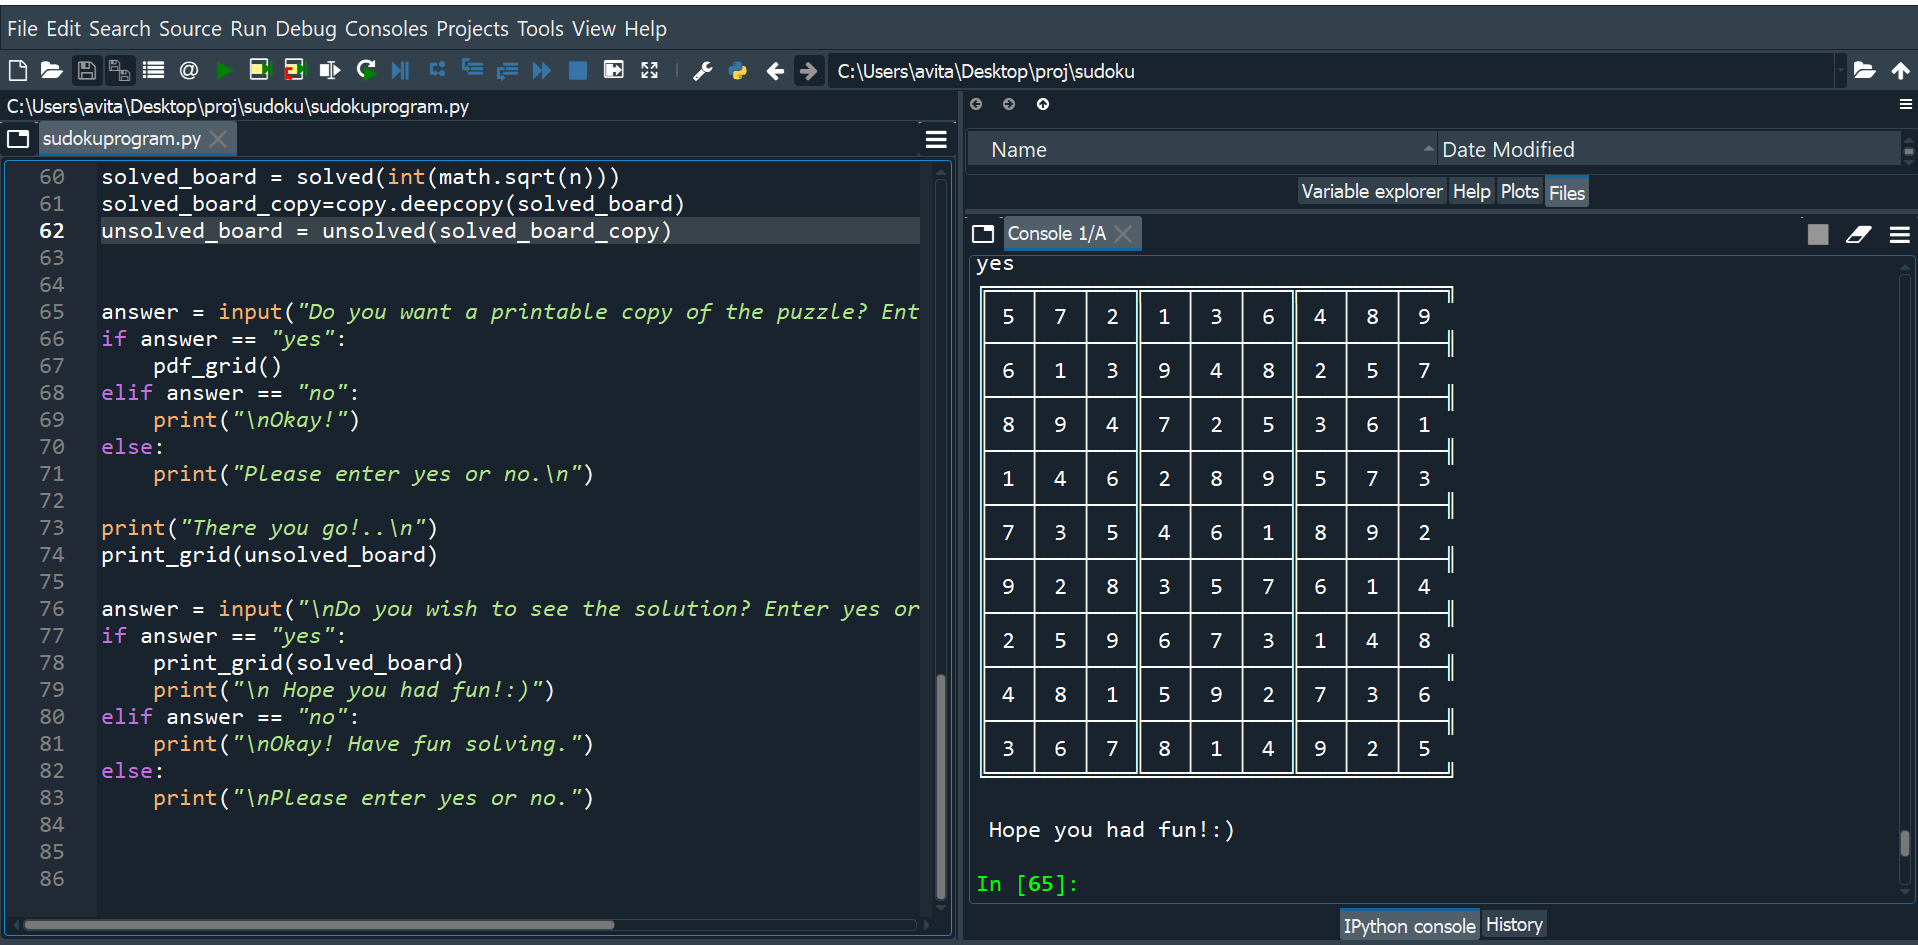This screenshot has height=945, width=1918.
Task: Go to previous folder in Files pane
Action: click(976, 104)
